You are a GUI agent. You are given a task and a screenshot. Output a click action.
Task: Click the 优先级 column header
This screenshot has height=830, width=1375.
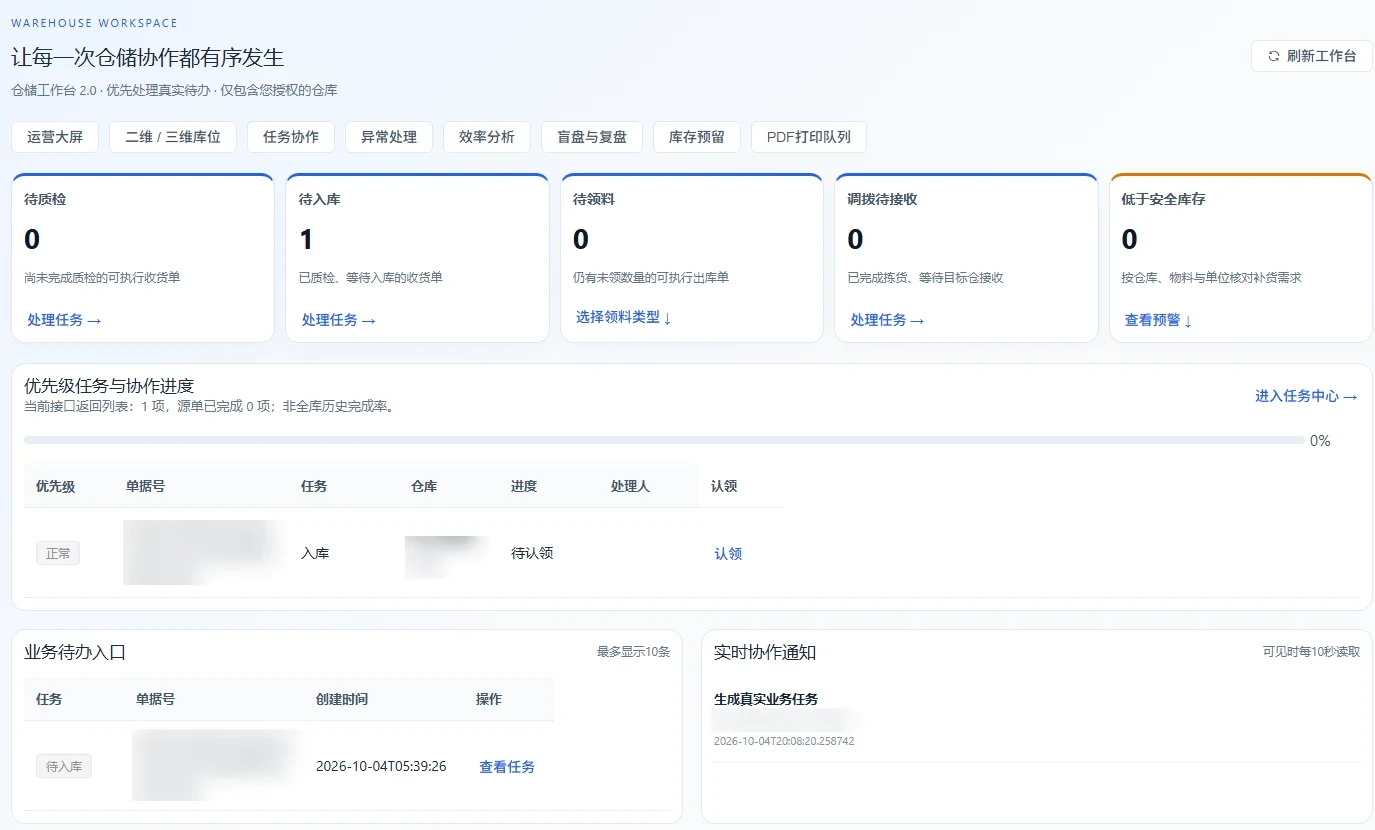pyautogui.click(x=55, y=486)
